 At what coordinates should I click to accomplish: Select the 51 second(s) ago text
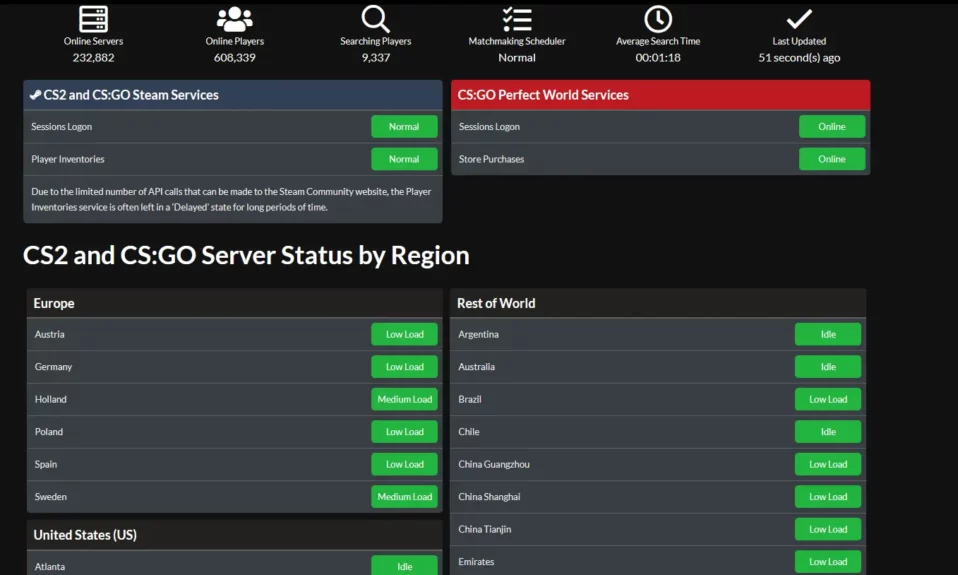pos(799,57)
